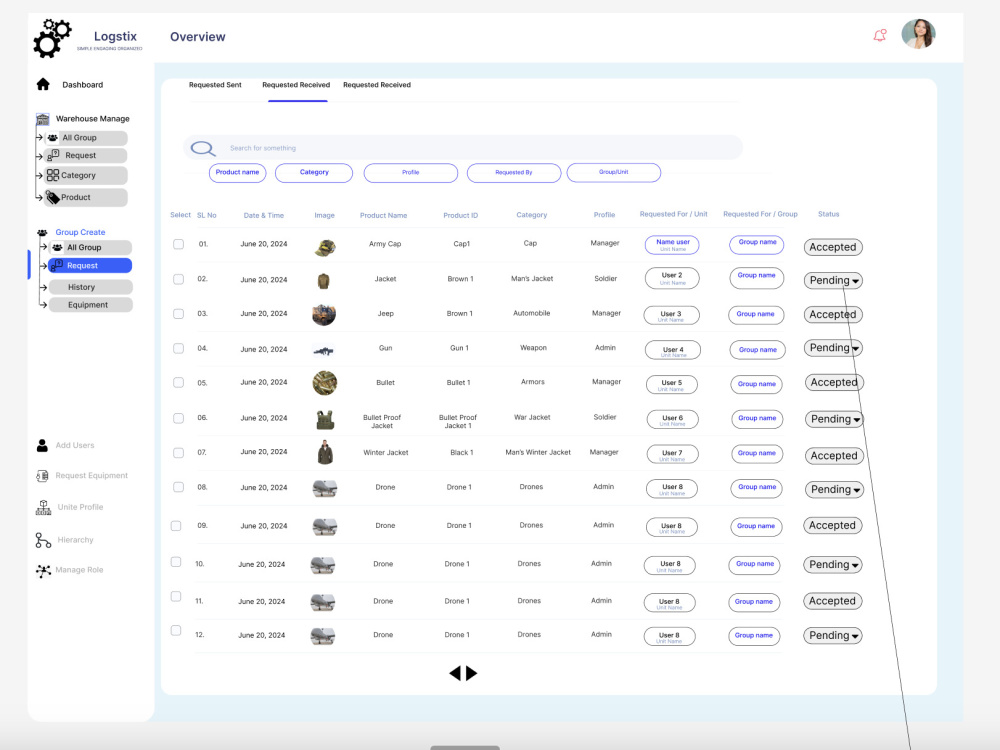
Task: Click the Add Users person icon
Action: (42, 445)
